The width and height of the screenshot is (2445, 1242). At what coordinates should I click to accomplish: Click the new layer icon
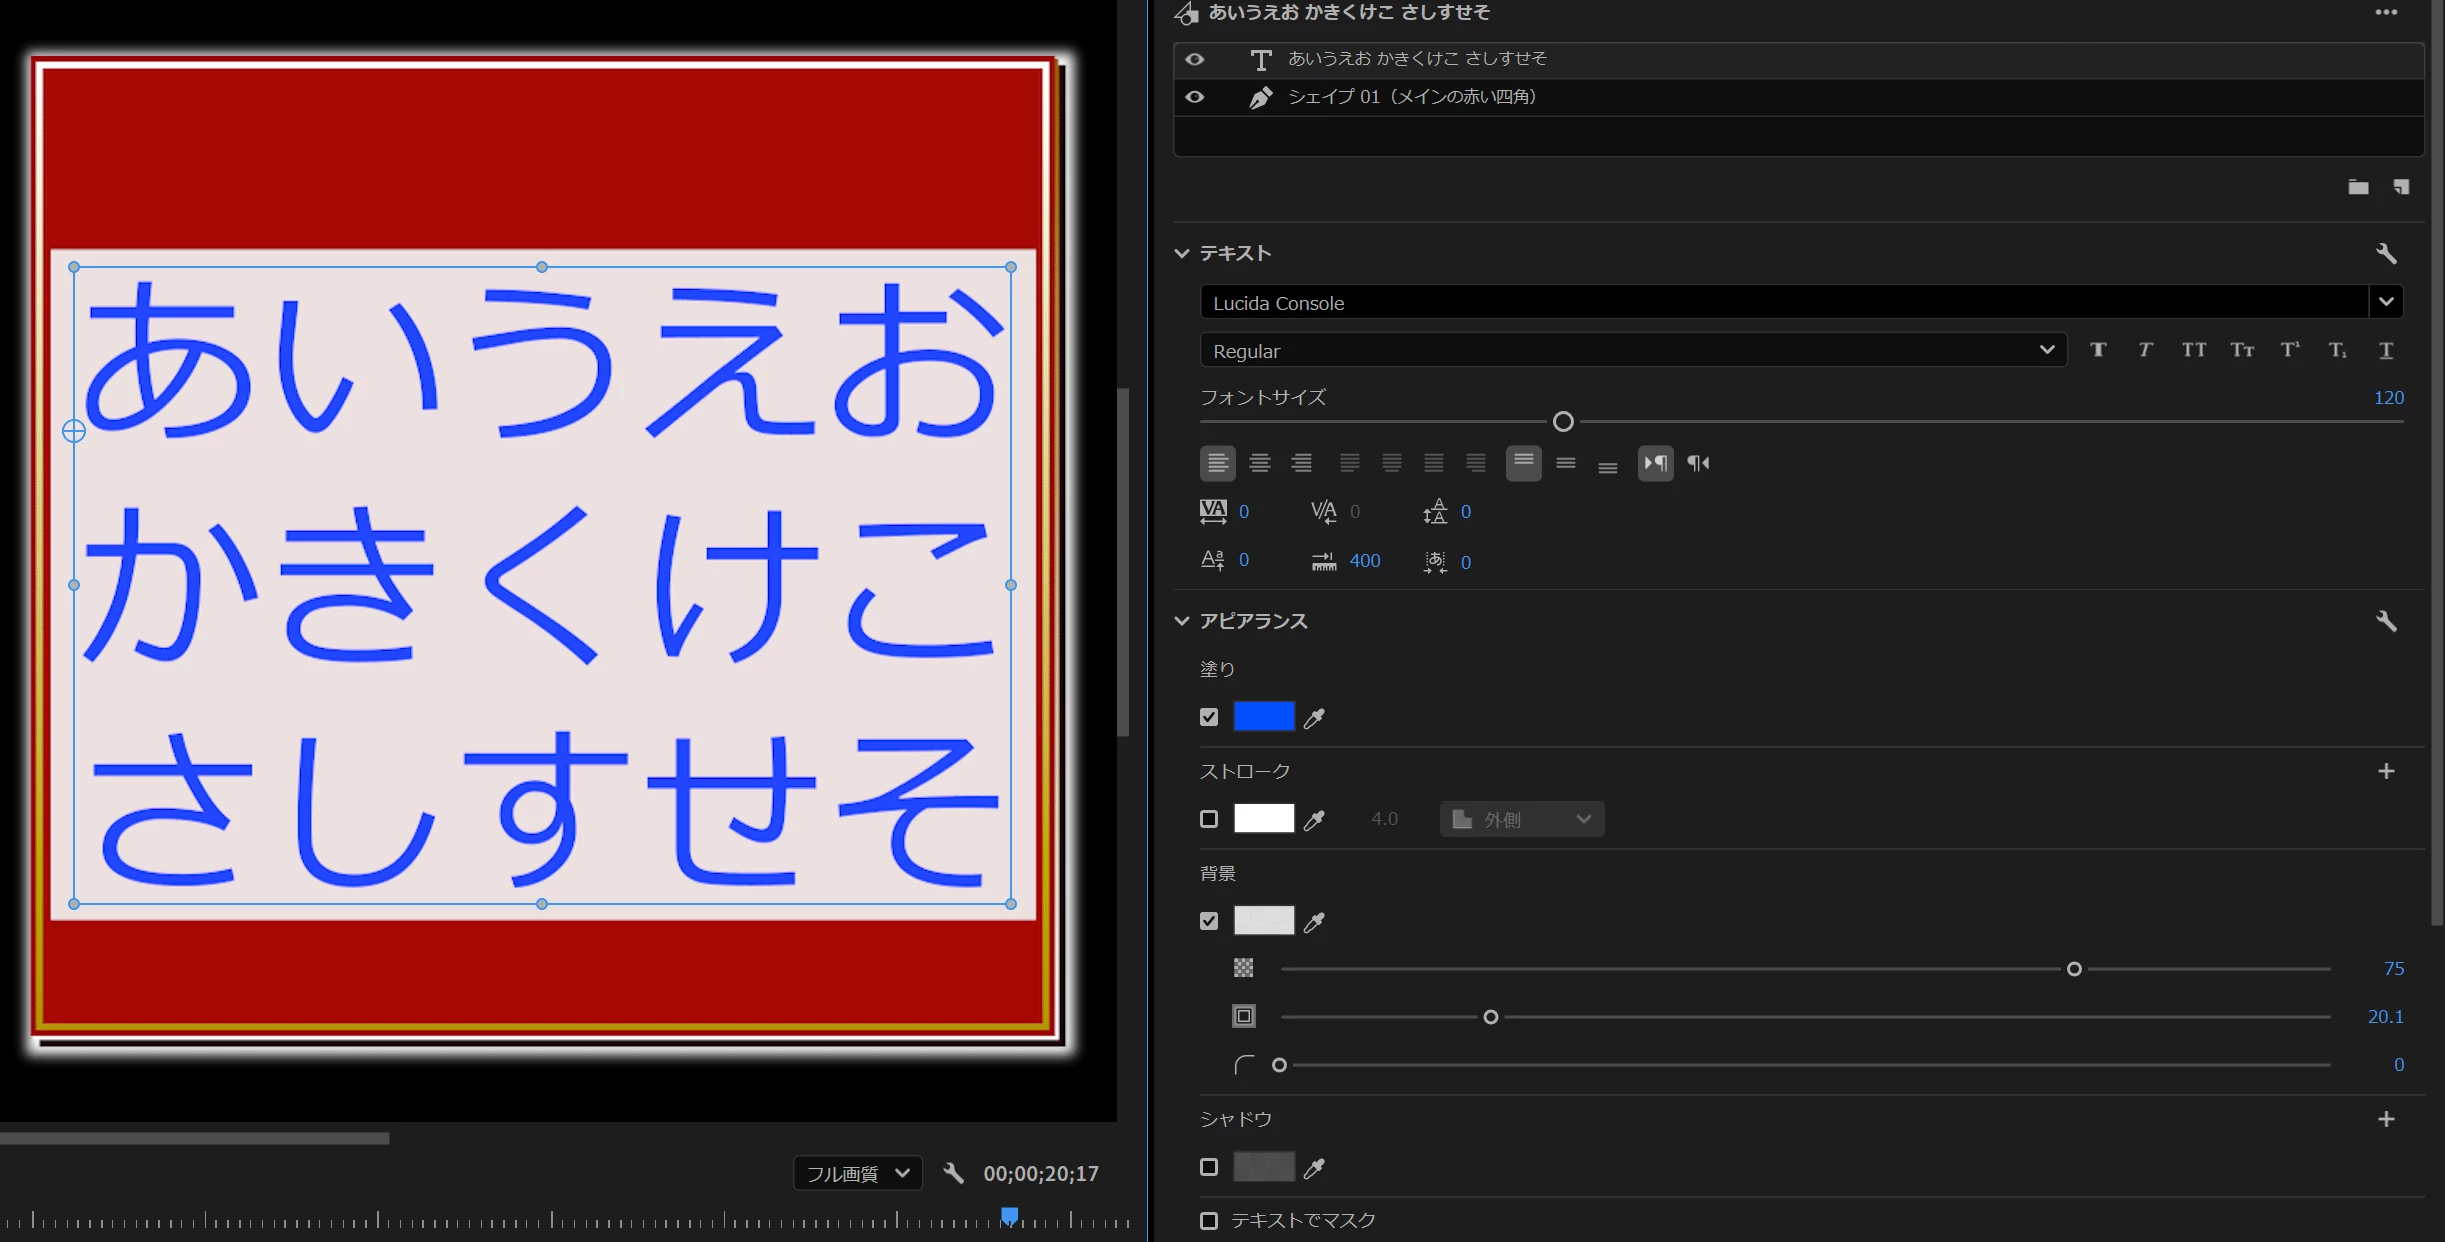(2401, 187)
